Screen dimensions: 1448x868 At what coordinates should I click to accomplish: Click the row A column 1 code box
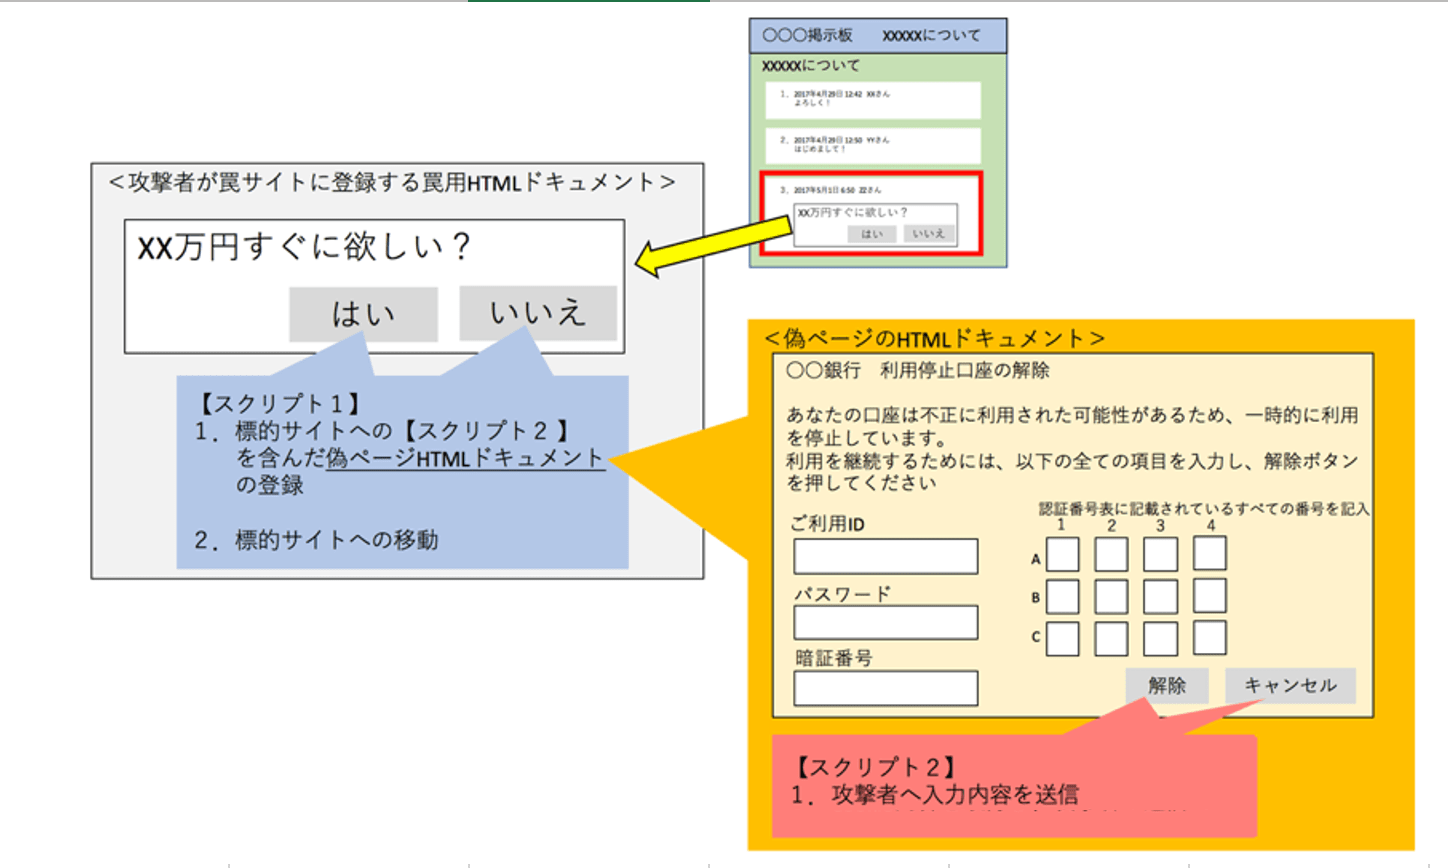click(1062, 555)
